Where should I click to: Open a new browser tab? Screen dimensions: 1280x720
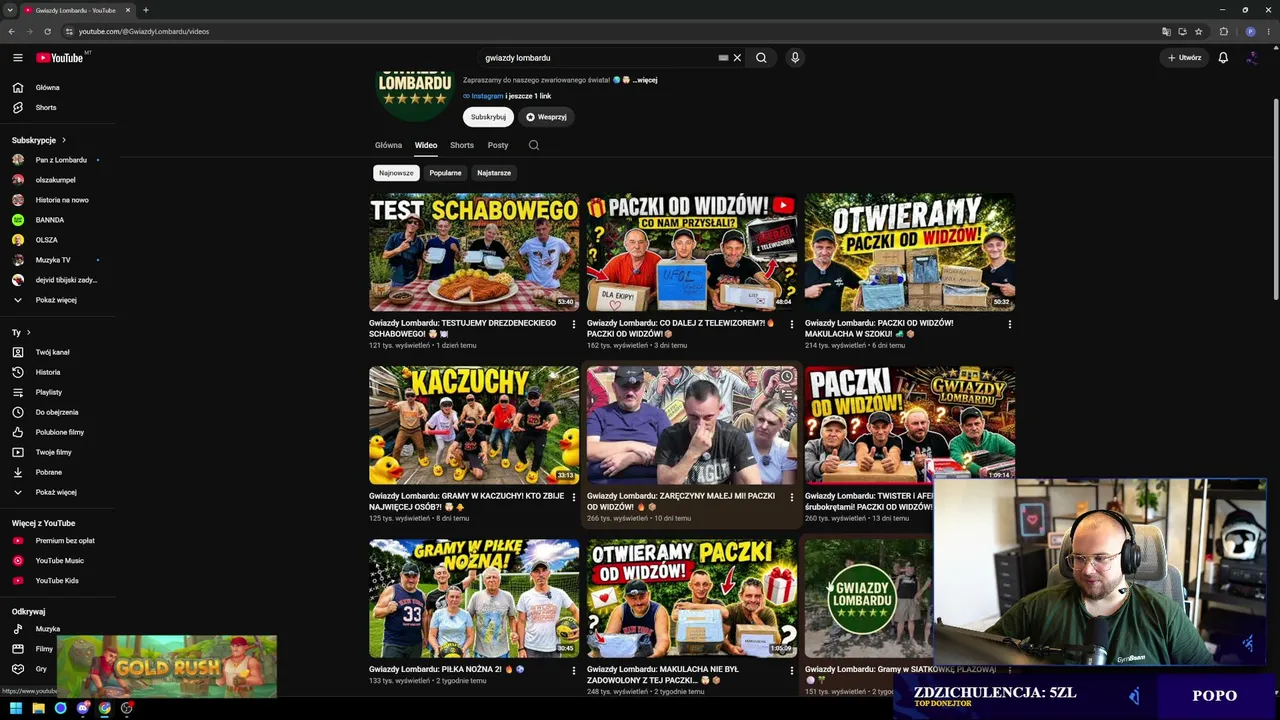click(x=146, y=10)
